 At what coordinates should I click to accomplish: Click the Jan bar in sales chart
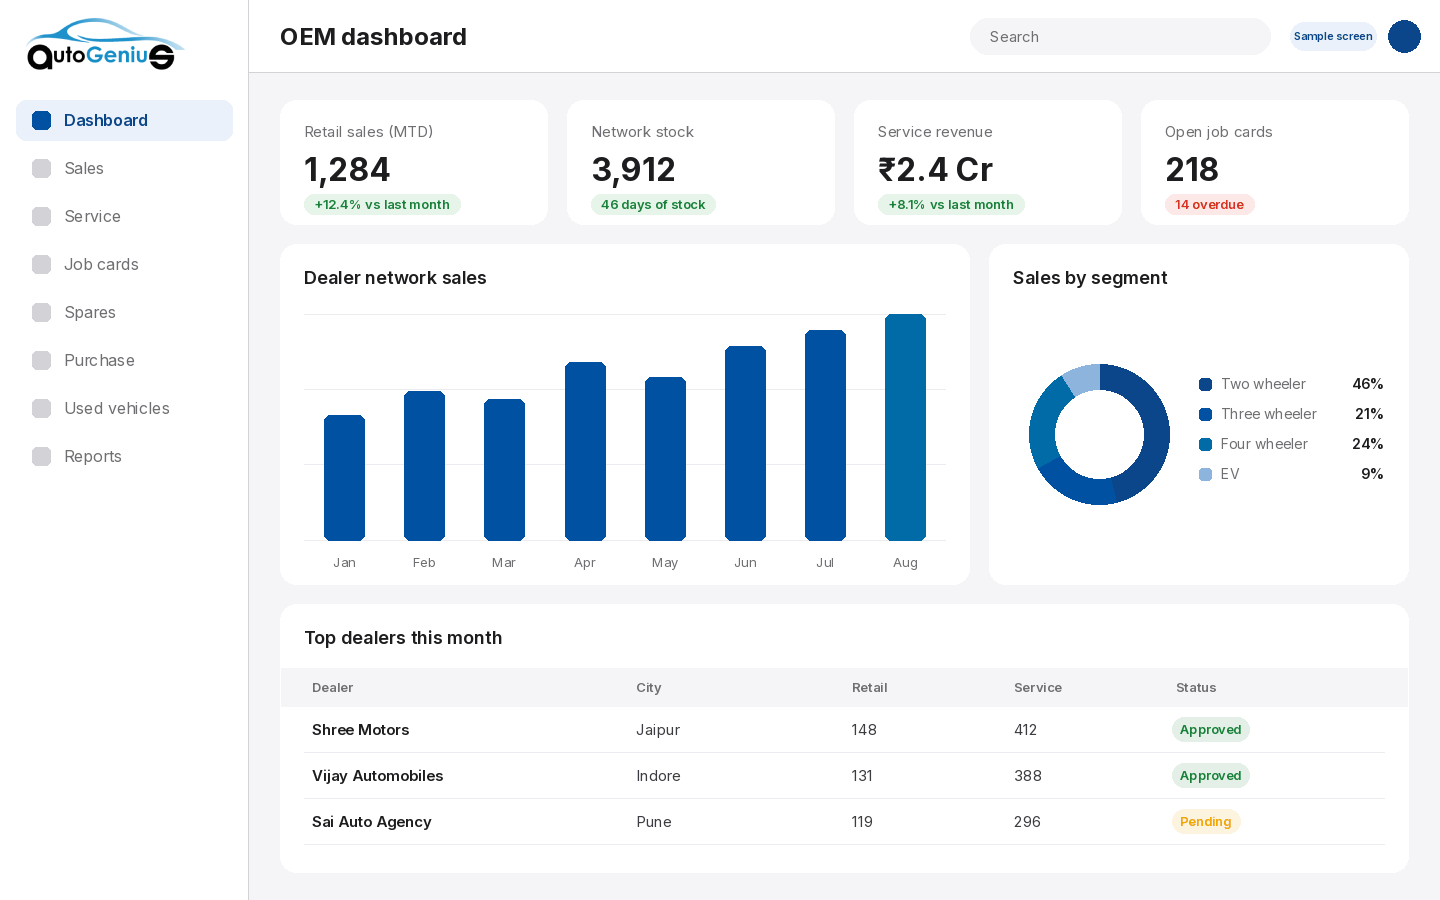[344, 478]
